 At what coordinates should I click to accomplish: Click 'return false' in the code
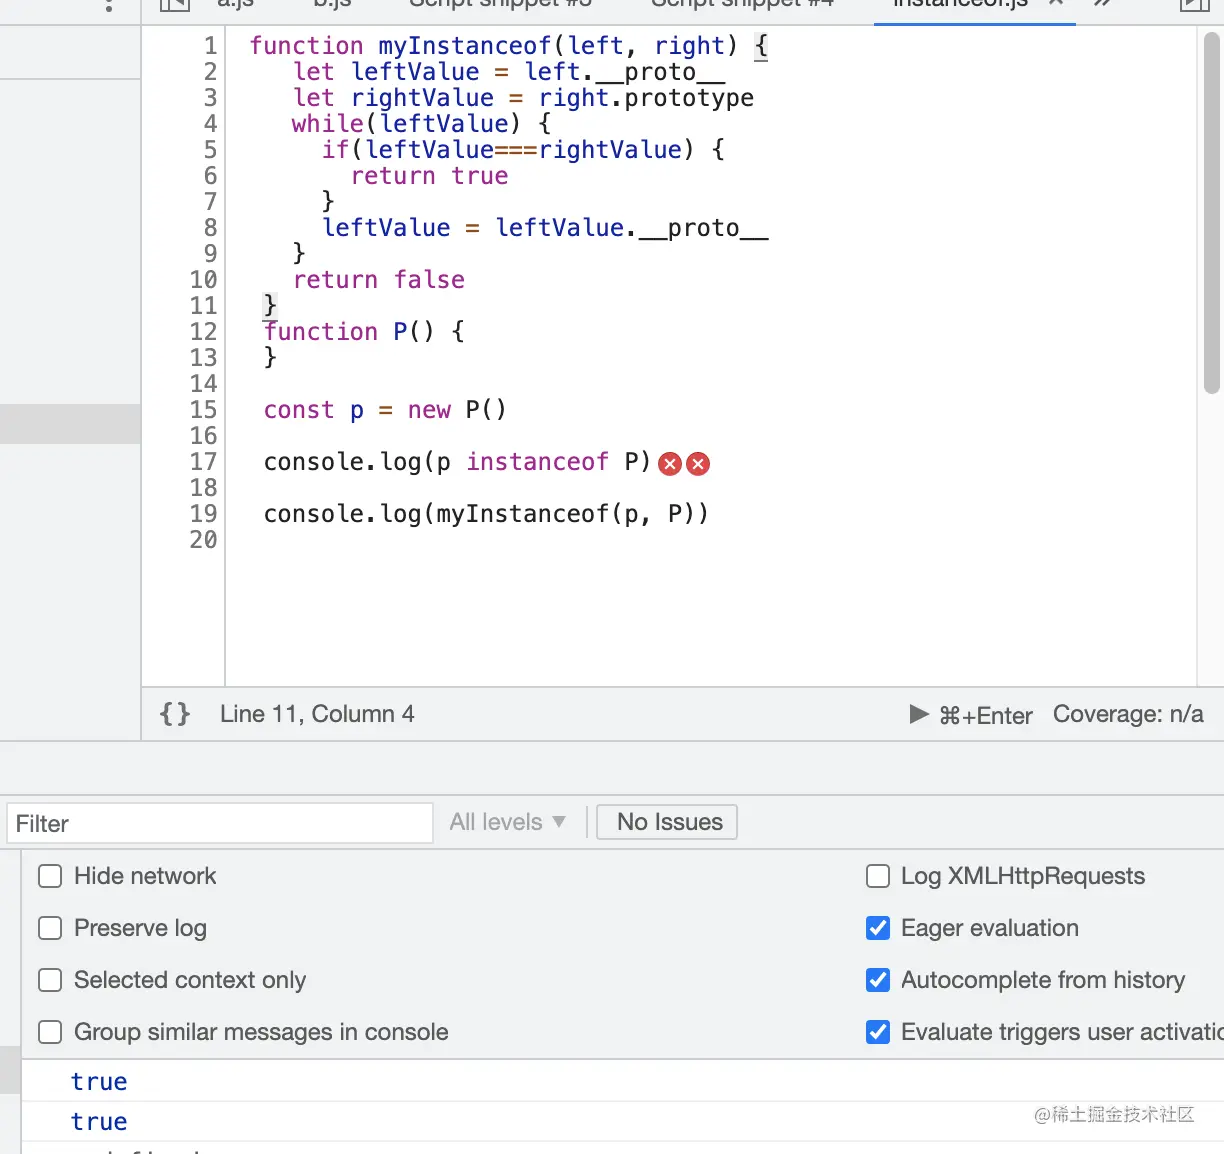(379, 280)
